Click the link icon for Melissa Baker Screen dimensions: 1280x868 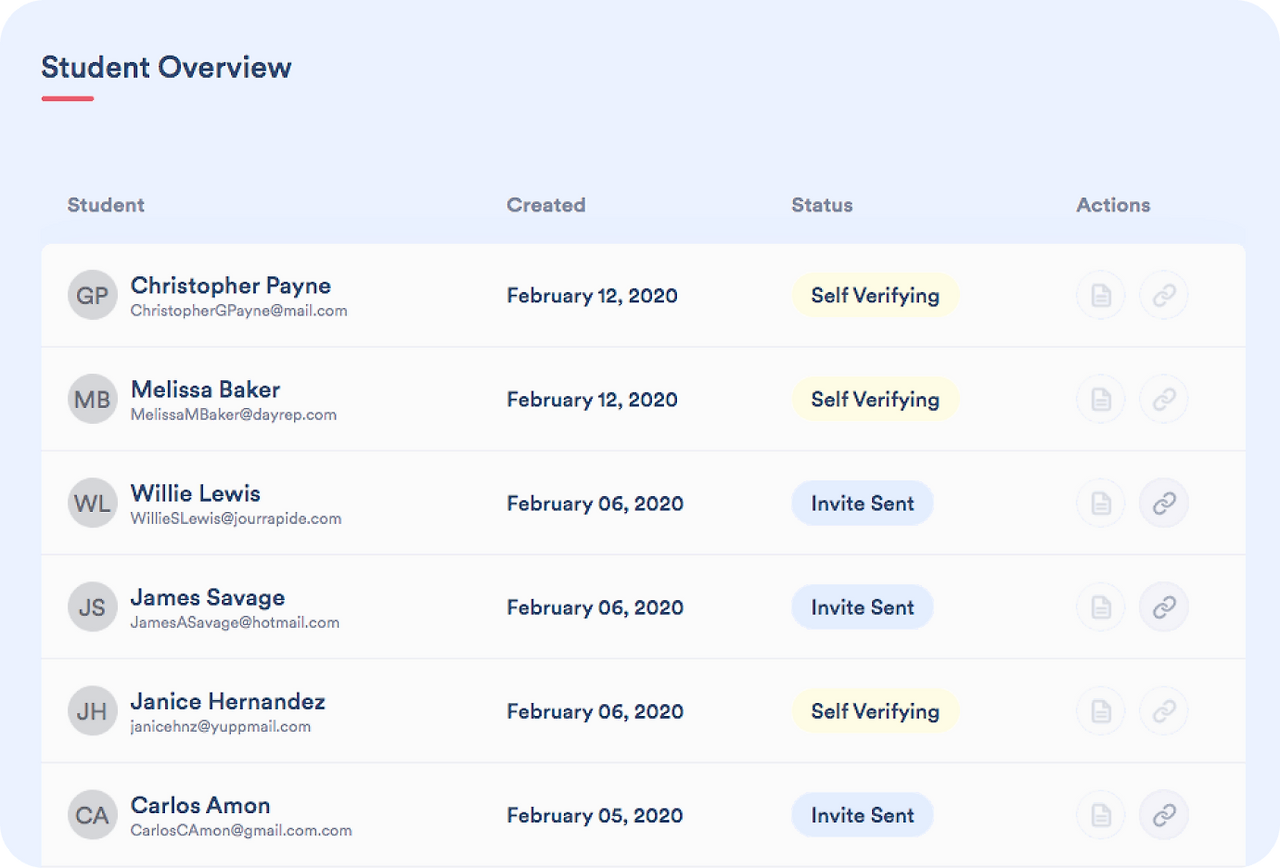[x=1163, y=399]
